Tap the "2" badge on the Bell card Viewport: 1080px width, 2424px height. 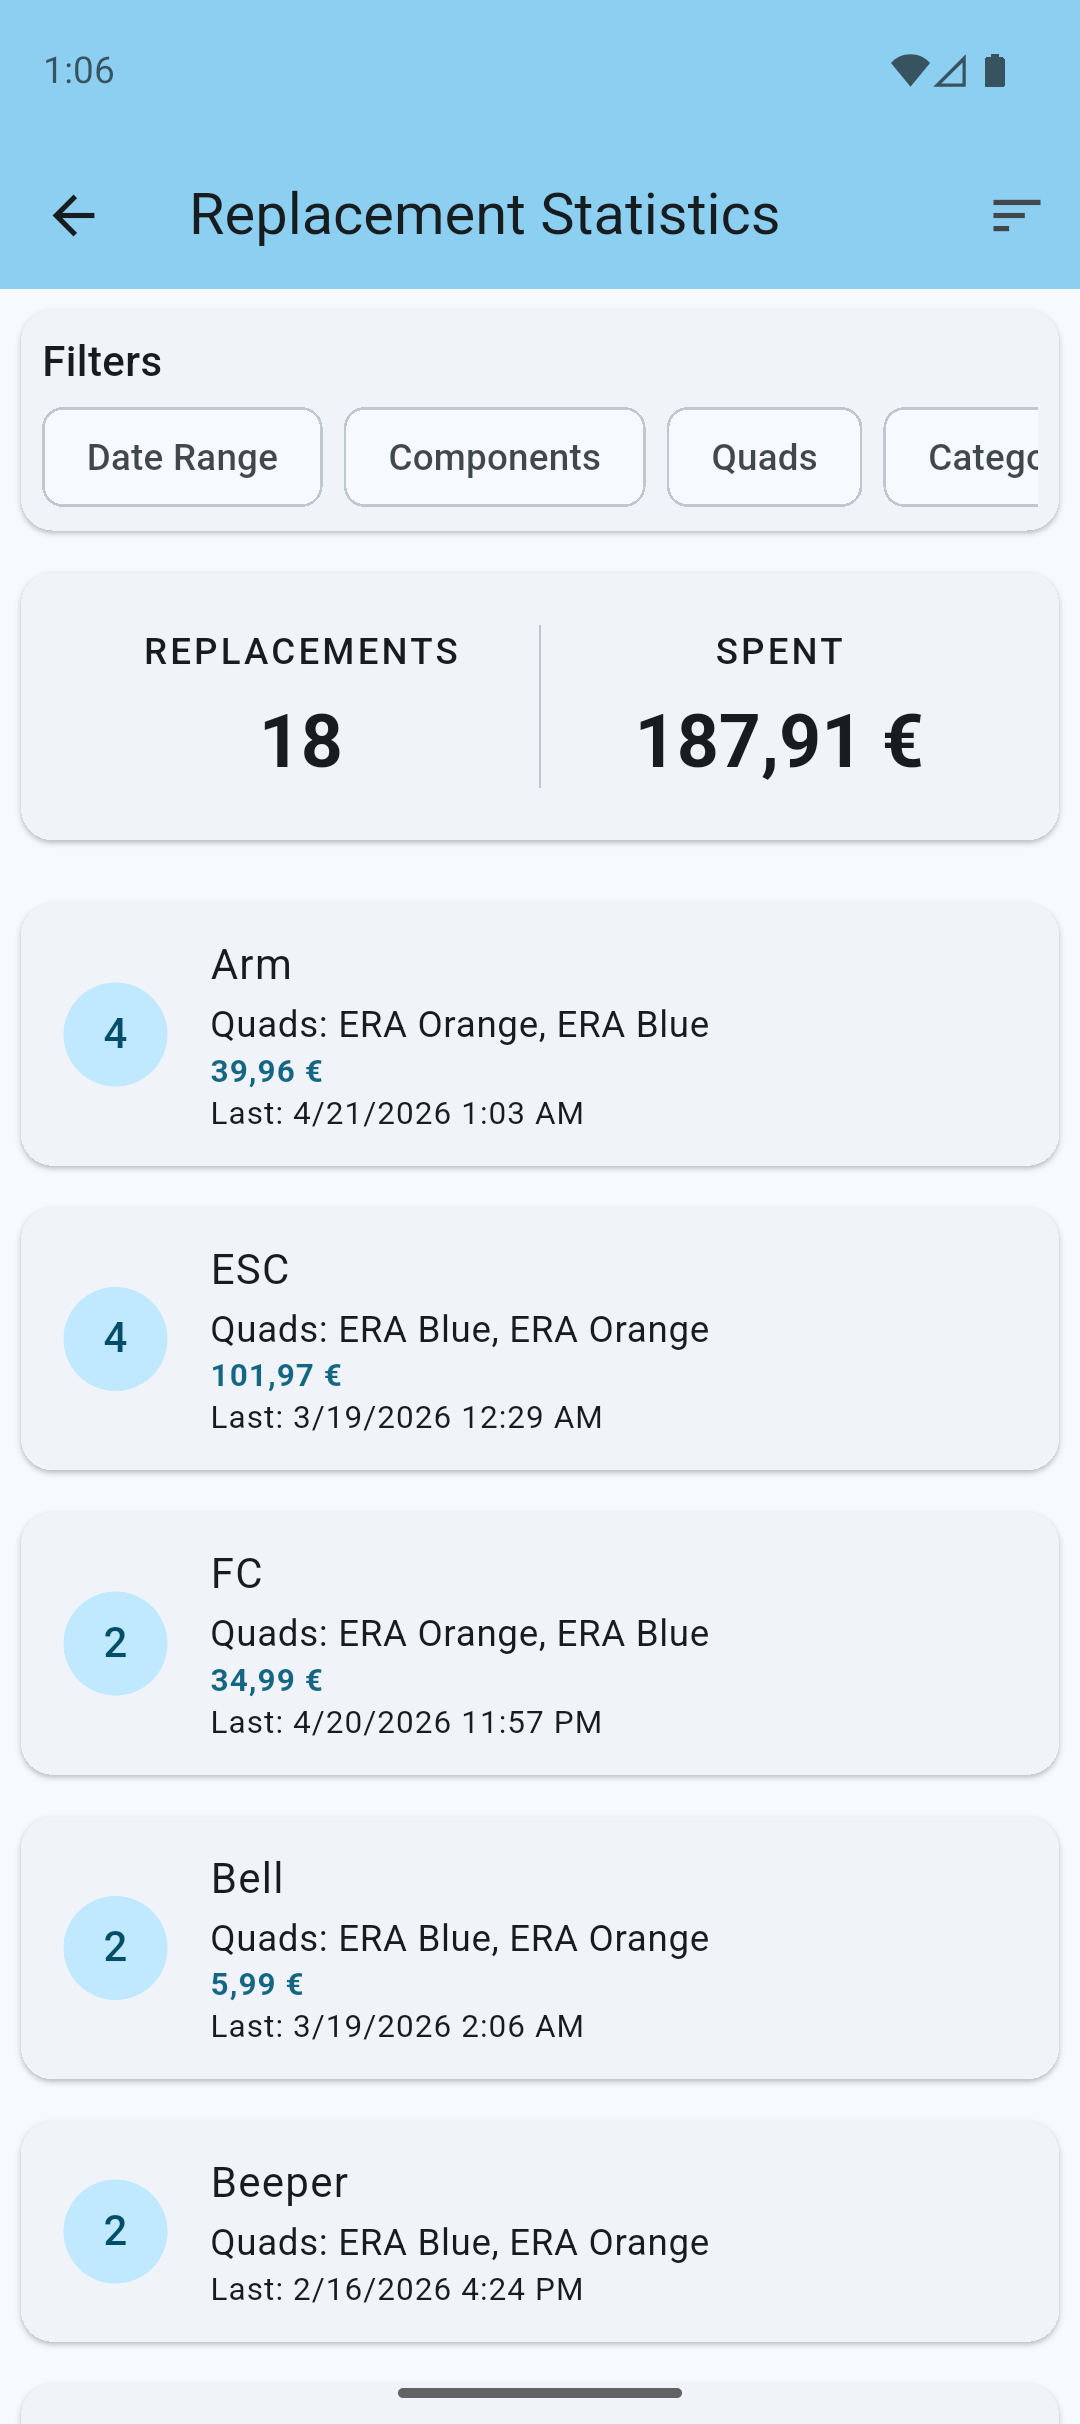115,1946
